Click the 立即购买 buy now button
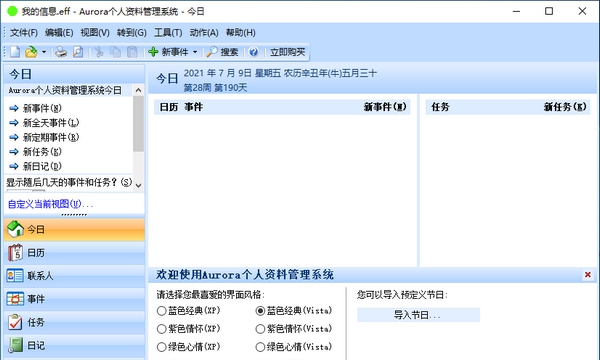Viewport: 600px width, 360px height. click(x=287, y=52)
